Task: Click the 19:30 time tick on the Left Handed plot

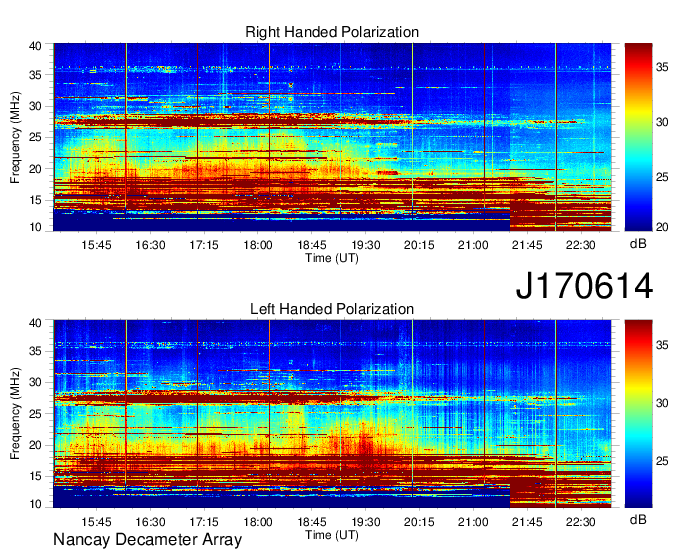Action: coord(365,522)
